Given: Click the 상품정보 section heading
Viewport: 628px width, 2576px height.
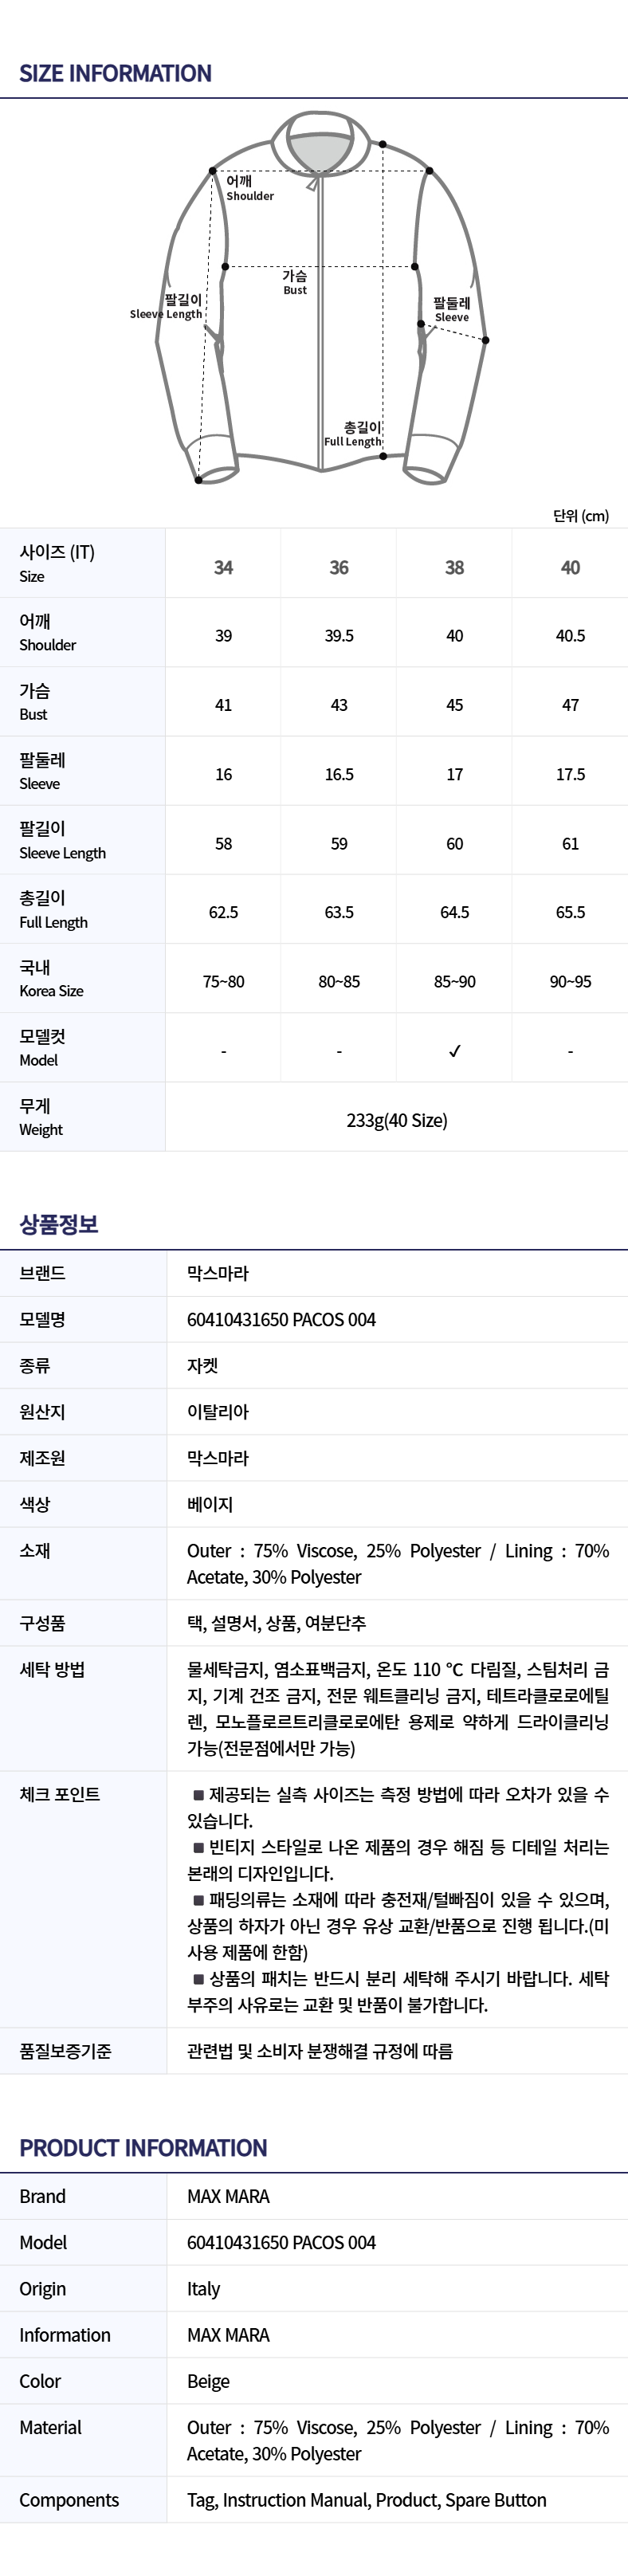Looking at the screenshot, I should pyautogui.click(x=59, y=1224).
